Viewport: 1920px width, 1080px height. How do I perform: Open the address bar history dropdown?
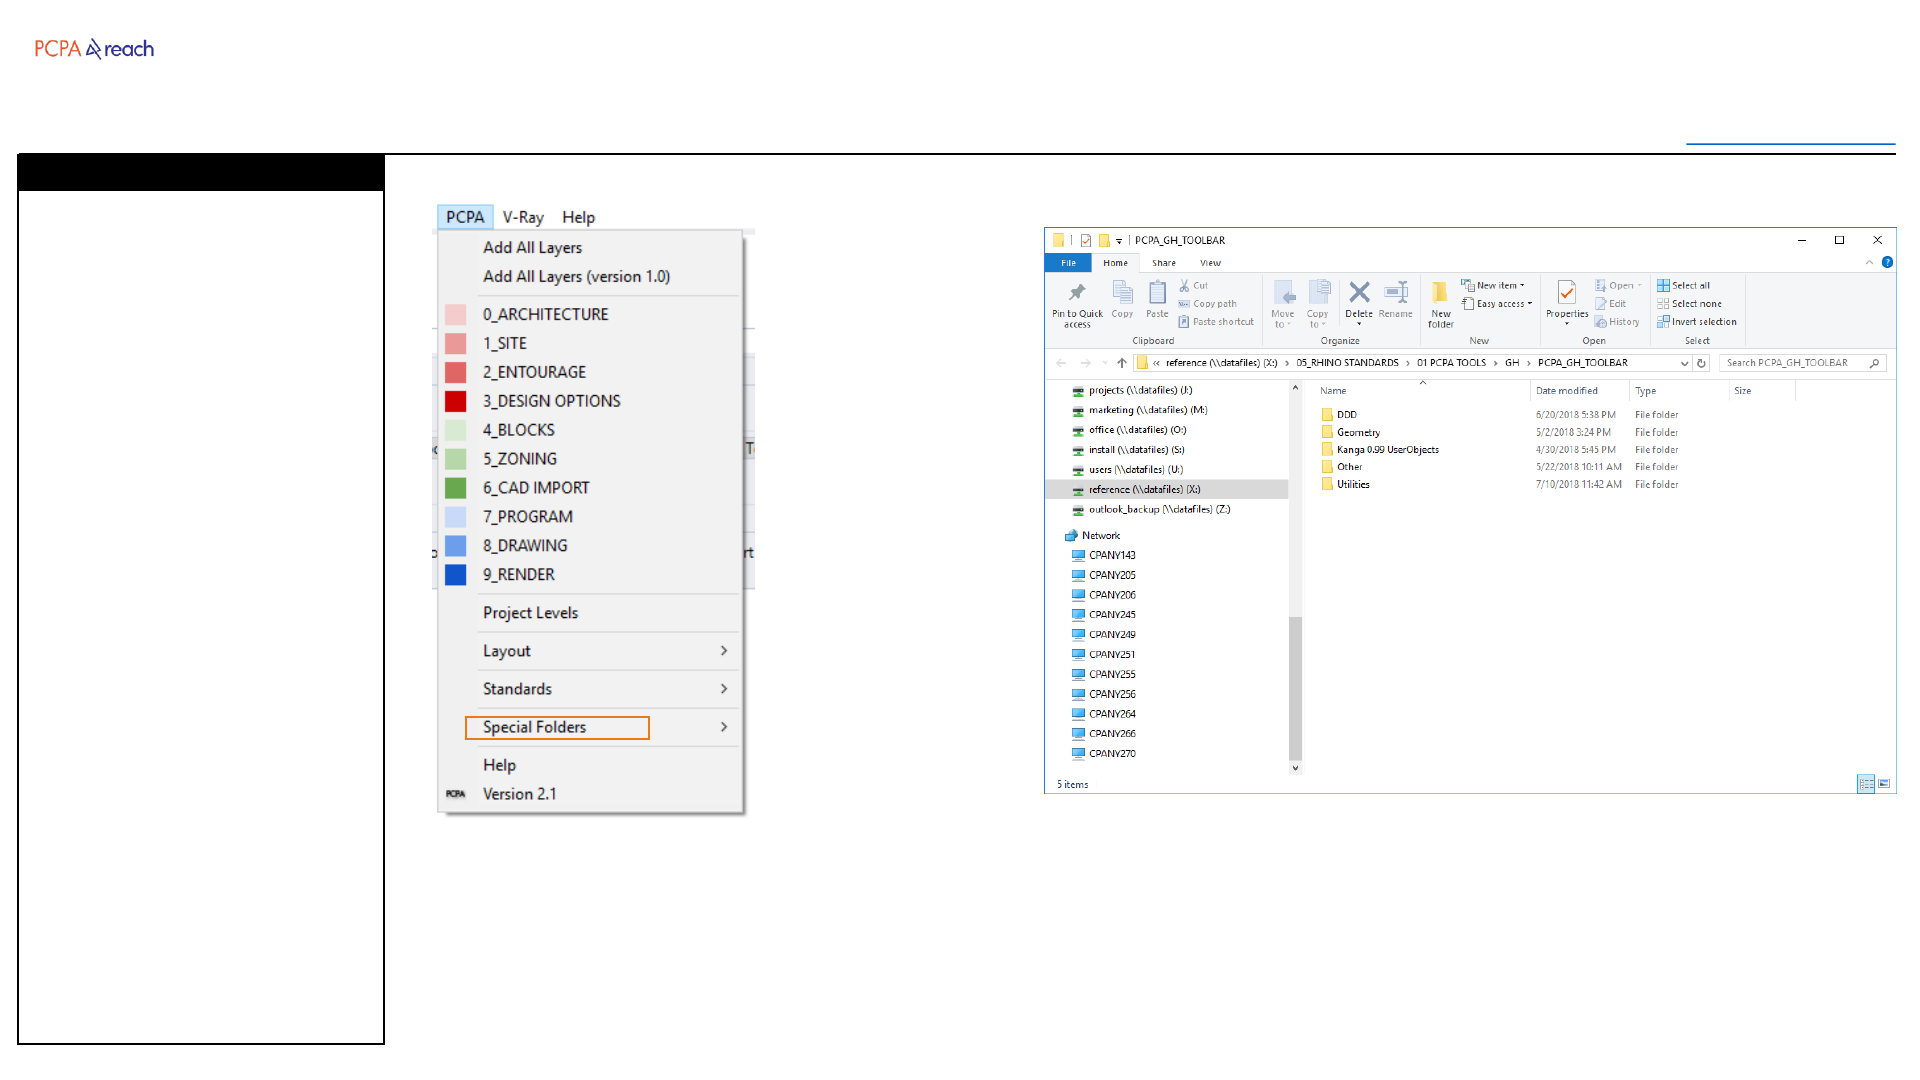[1684, 363]
